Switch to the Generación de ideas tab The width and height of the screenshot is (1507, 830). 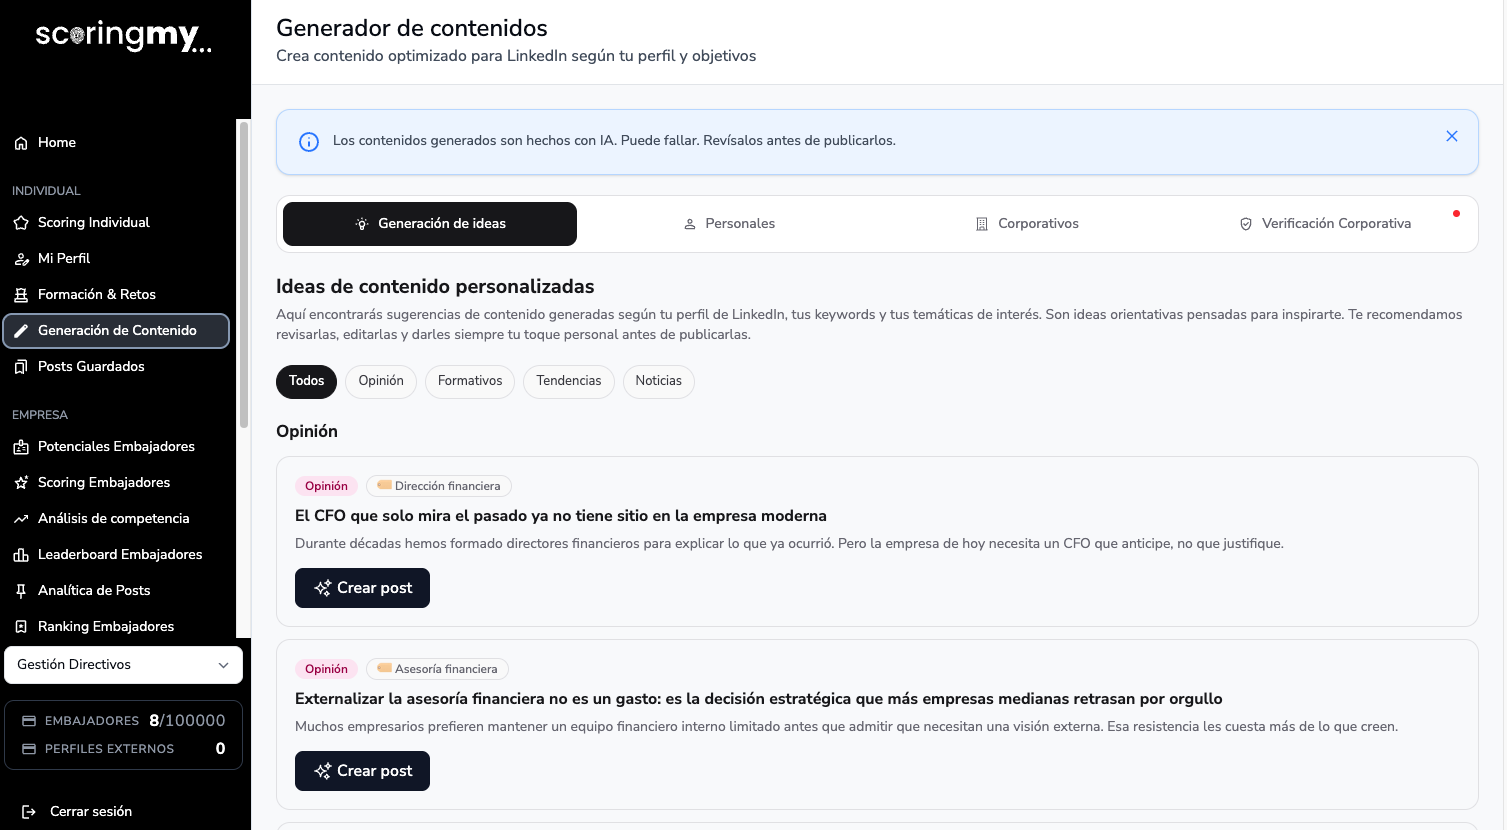click(x=430, y=224)
